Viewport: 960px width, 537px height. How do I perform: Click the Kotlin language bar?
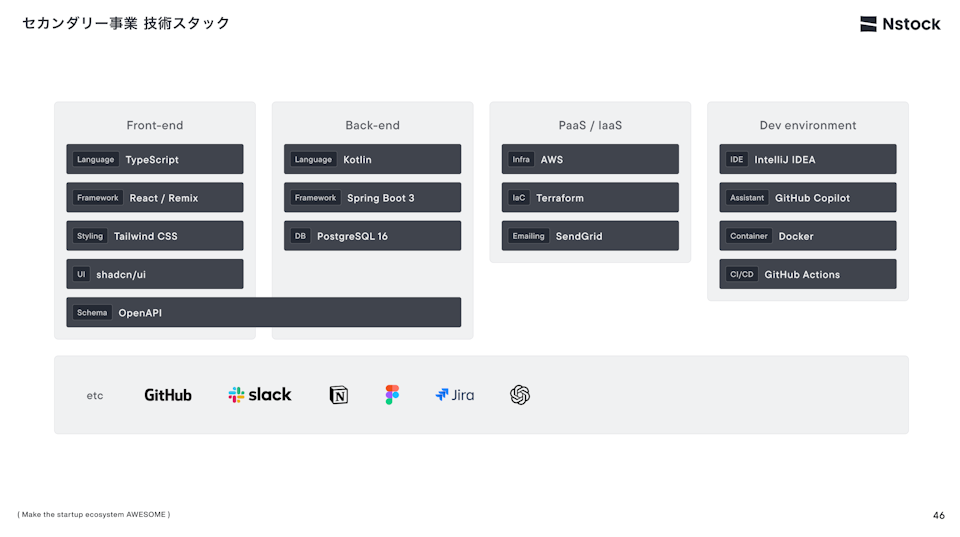pos(372,159)
